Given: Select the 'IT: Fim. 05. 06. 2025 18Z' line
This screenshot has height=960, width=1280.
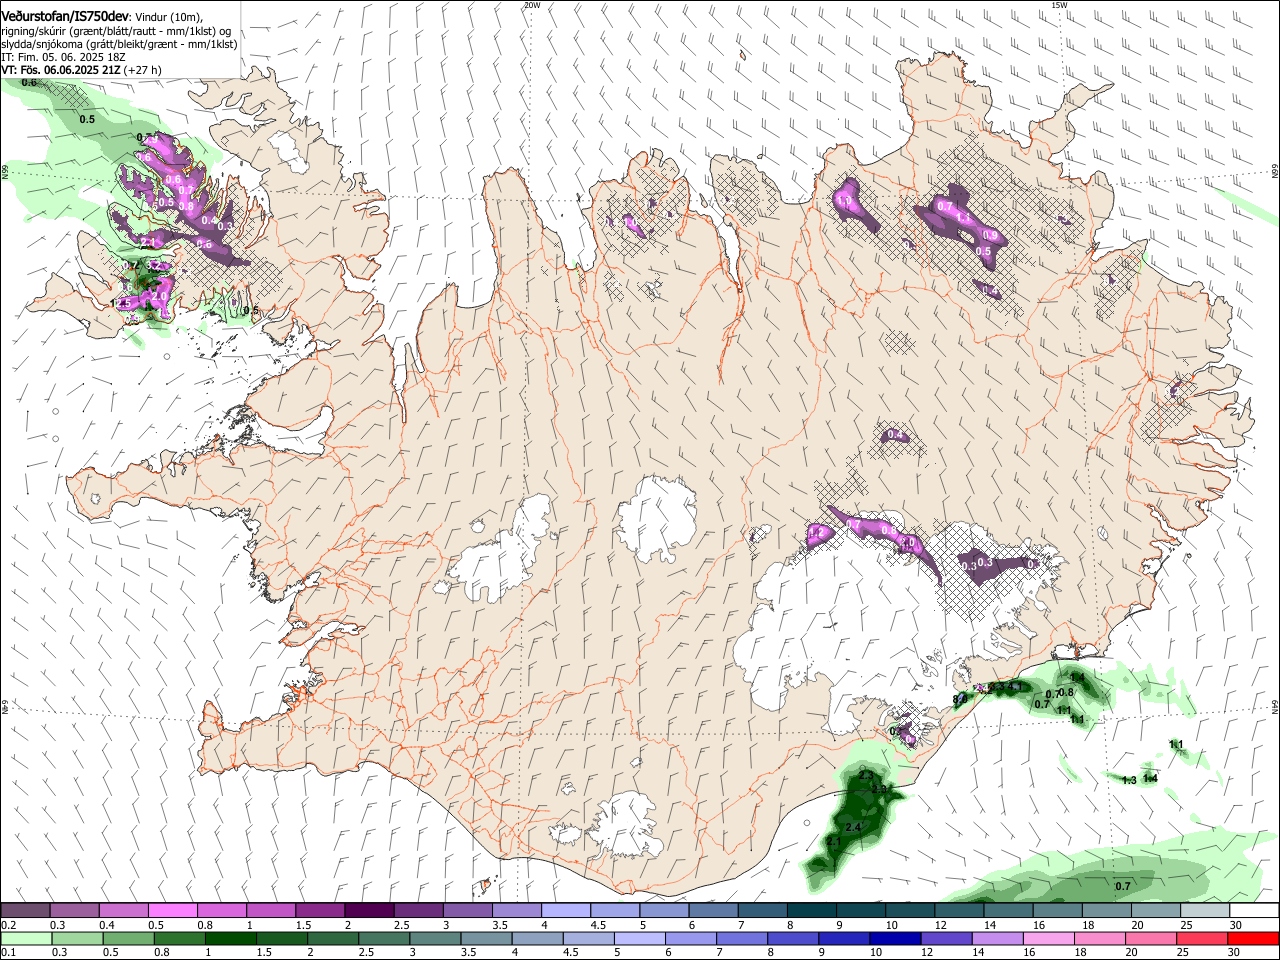Looking at the screenshot, I should 61,57.
